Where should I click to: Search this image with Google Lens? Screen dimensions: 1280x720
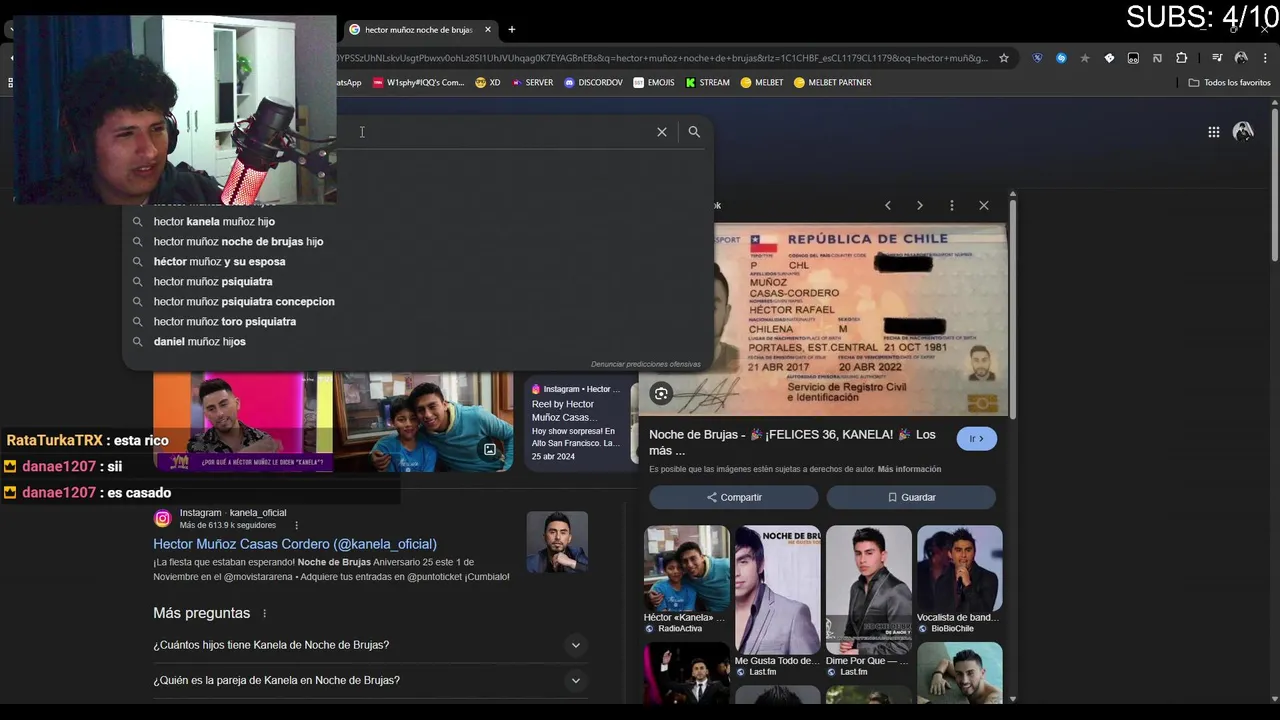661,394
